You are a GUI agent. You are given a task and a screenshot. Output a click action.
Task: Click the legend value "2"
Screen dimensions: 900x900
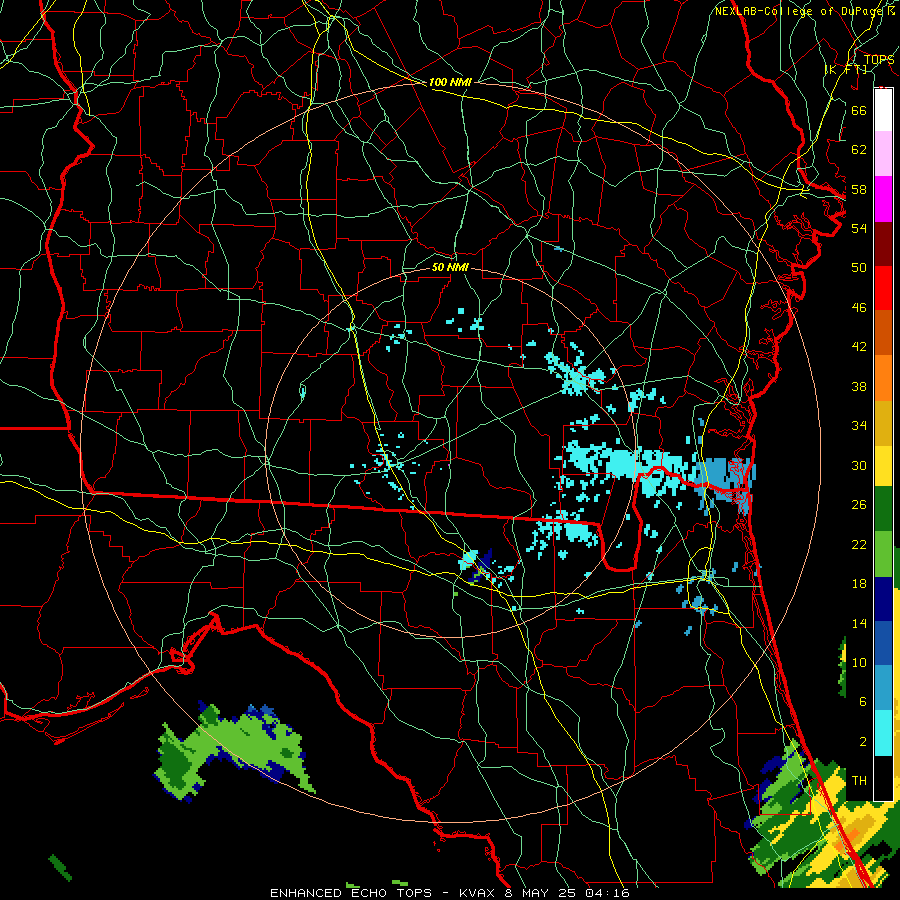click(862, 742)
